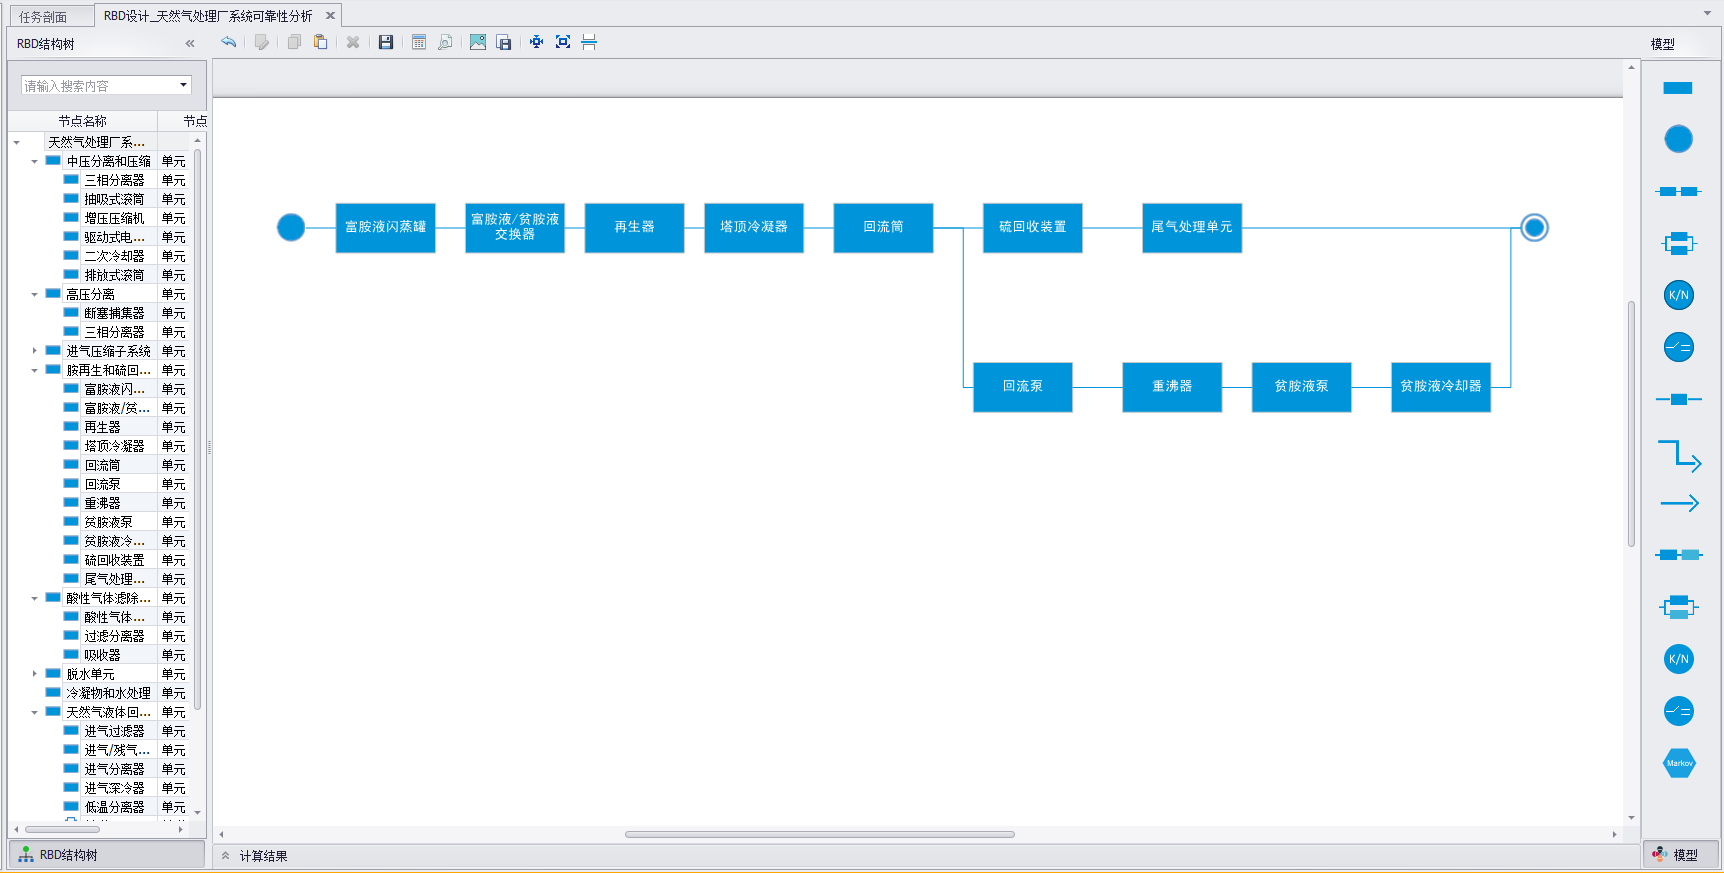Click the fit-to-screen bracket icon

[563, 42]
